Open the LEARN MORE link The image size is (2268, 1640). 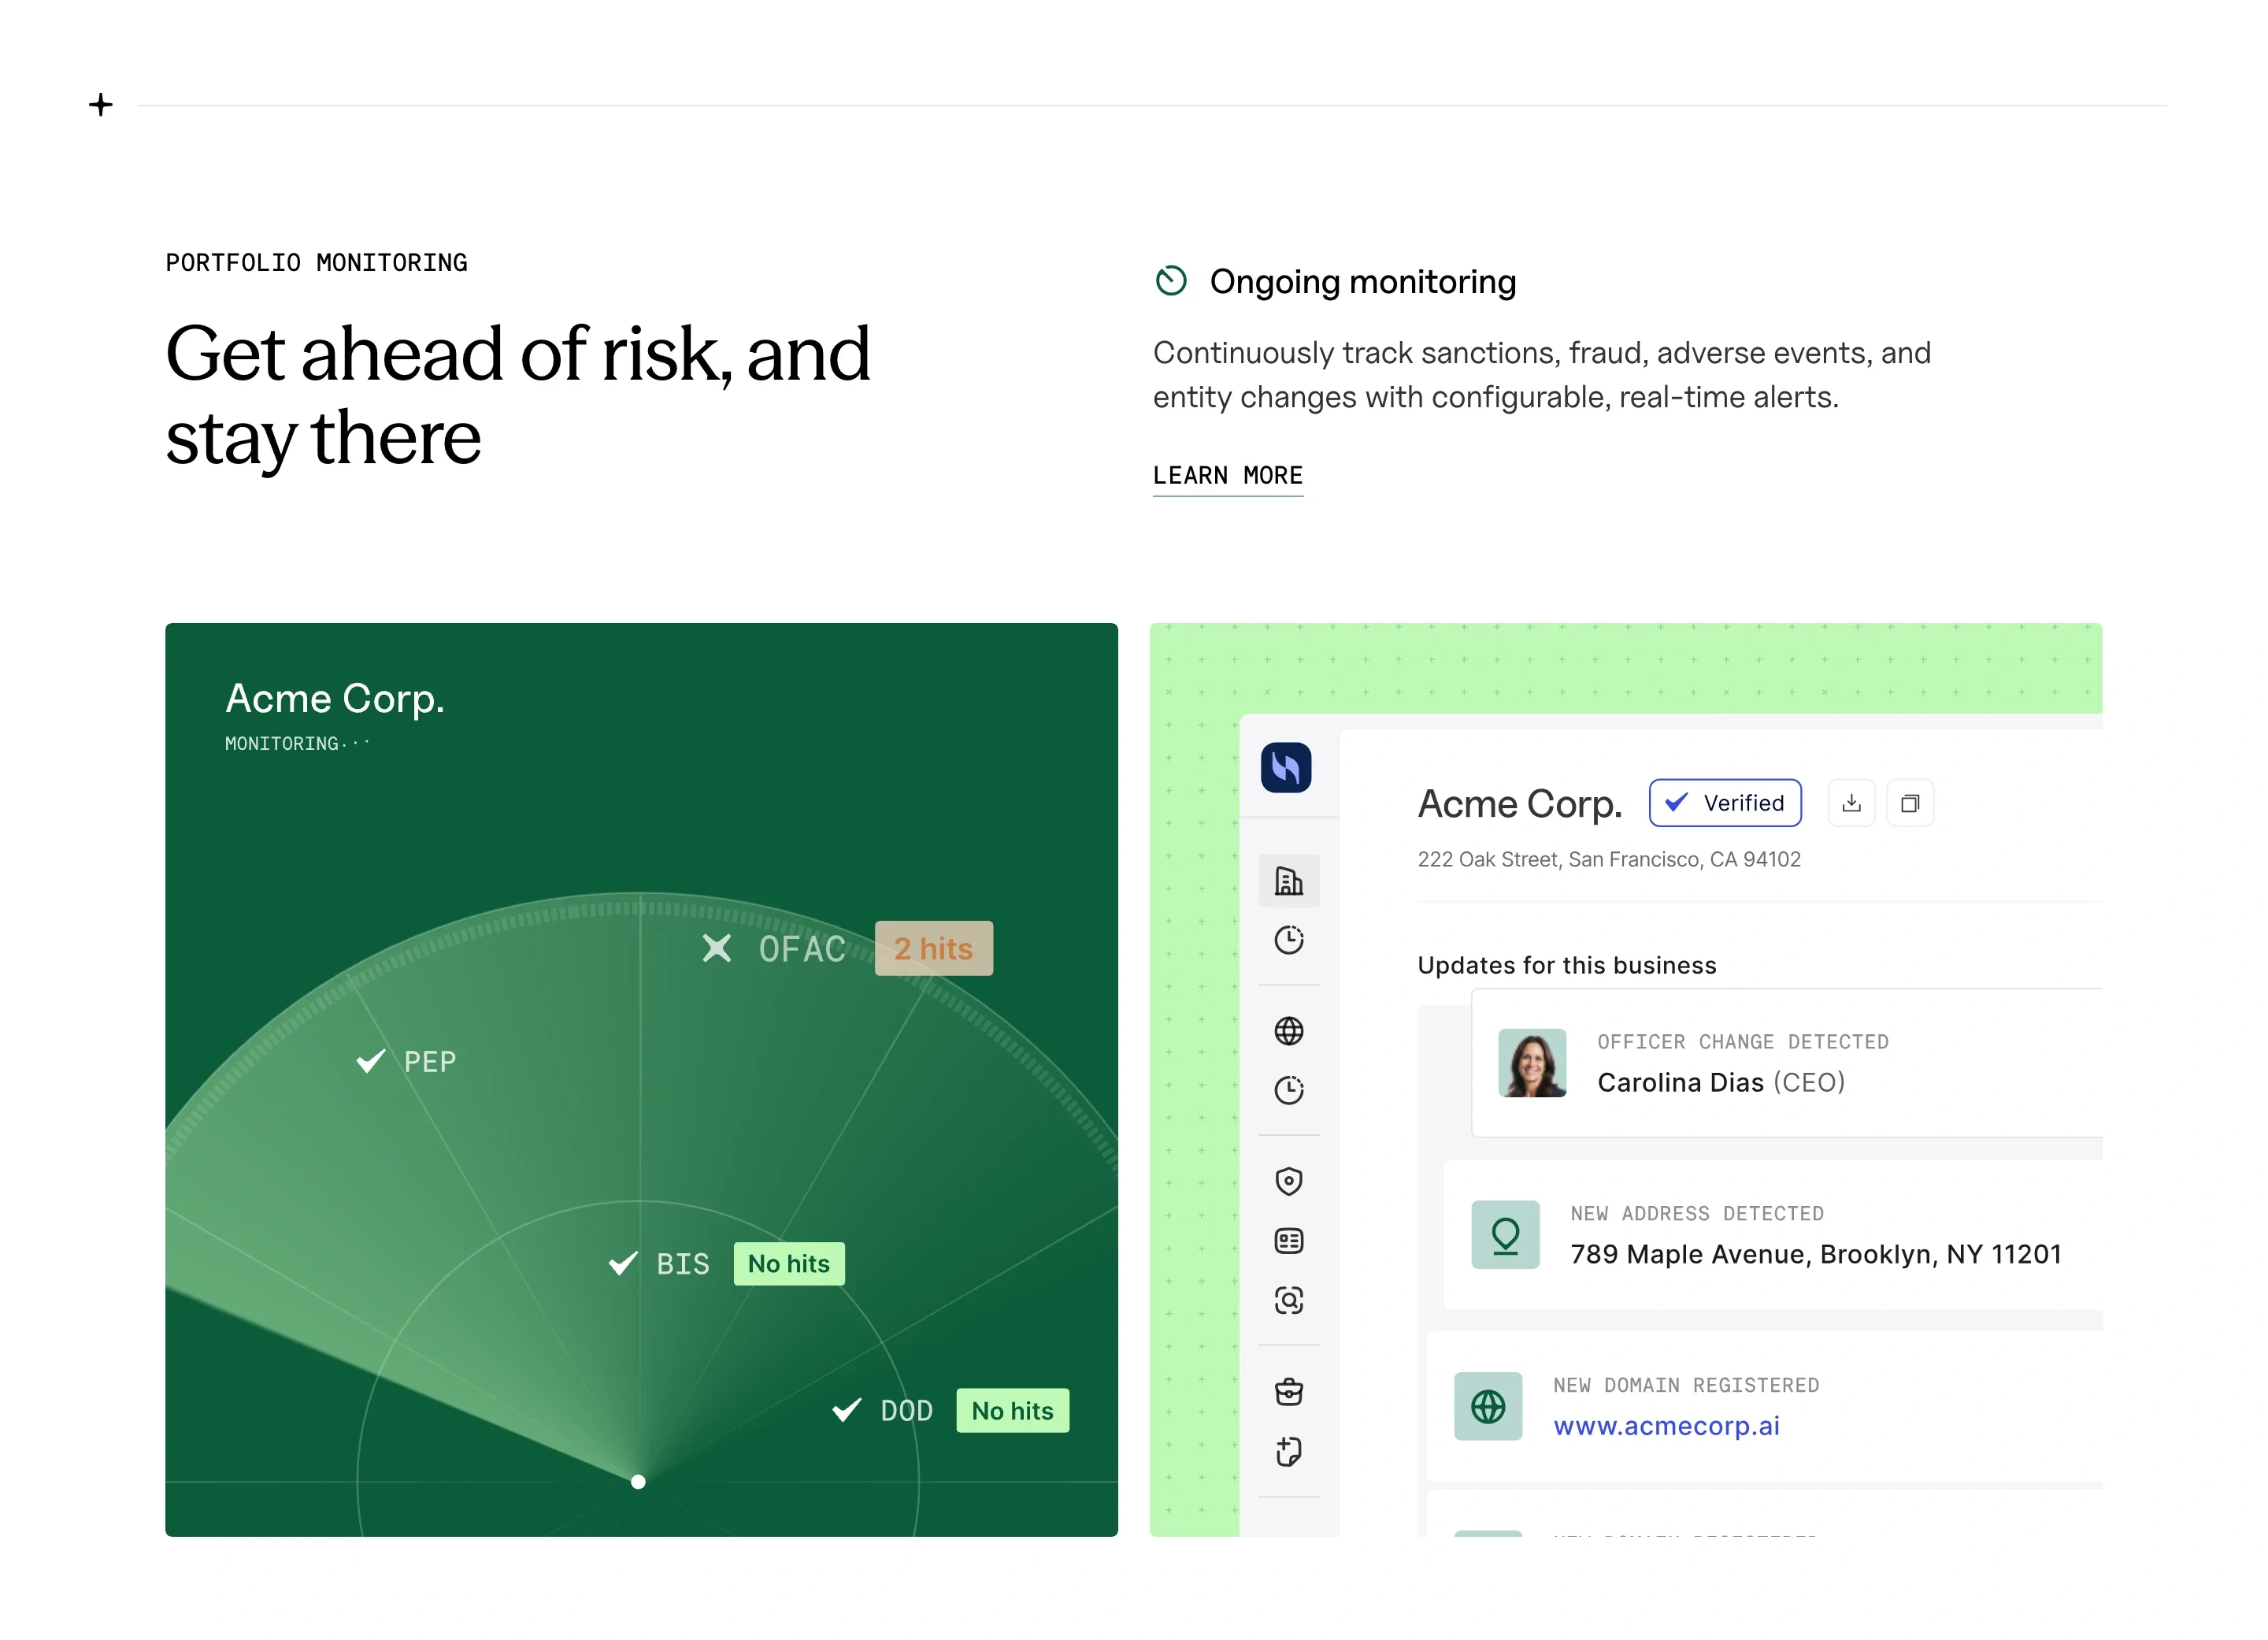(x=1228, y=475)
